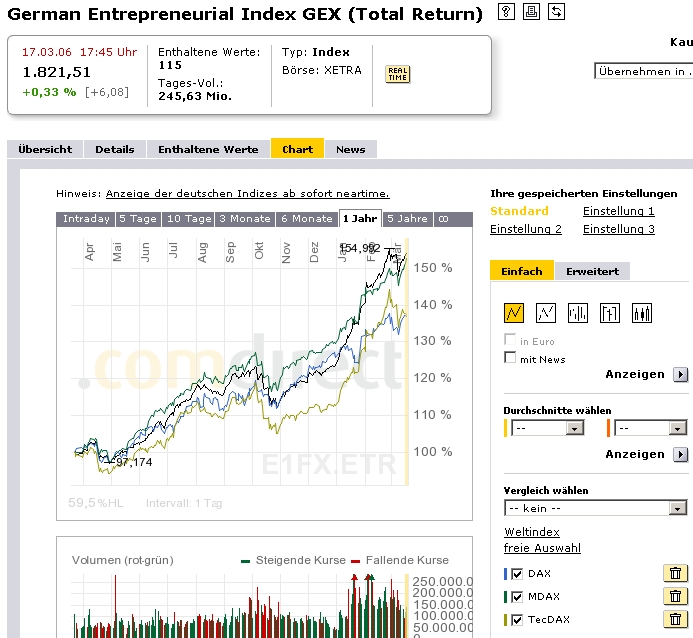693x638 pixels.
Task: Open the first moving average dropdown
Action: point(548,428)
